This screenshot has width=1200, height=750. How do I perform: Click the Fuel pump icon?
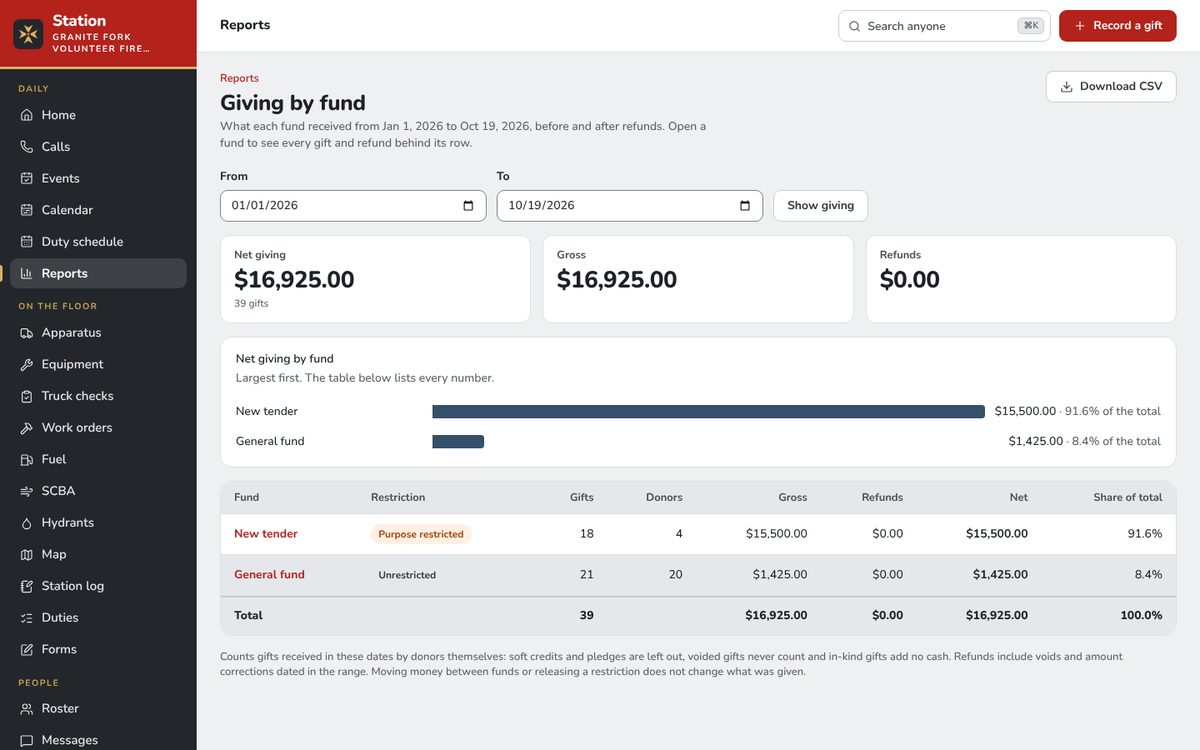(27, 459)
